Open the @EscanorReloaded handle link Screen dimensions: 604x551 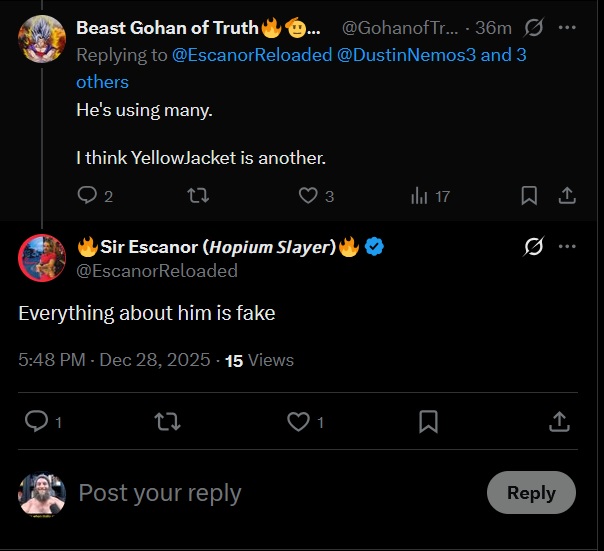click(x=157, y=271)
